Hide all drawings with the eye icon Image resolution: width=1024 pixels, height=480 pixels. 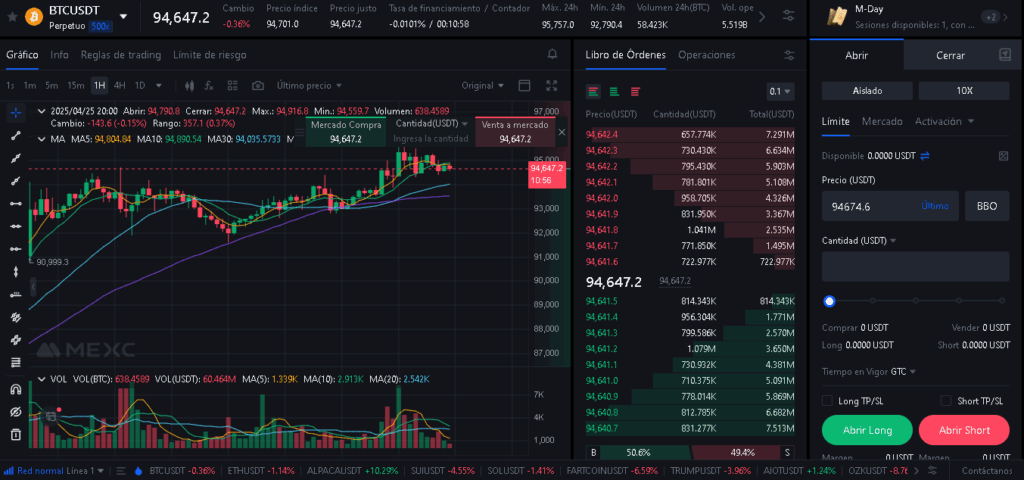[16, 412]
